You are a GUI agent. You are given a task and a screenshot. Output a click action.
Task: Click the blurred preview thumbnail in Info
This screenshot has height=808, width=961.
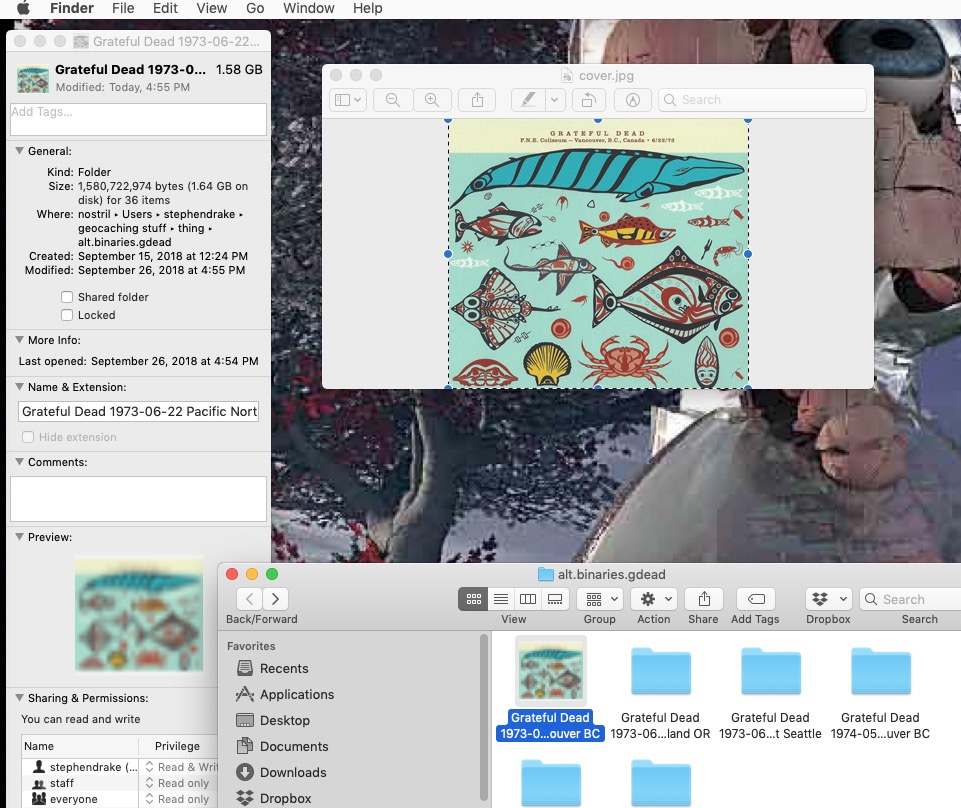click(139, 614)
